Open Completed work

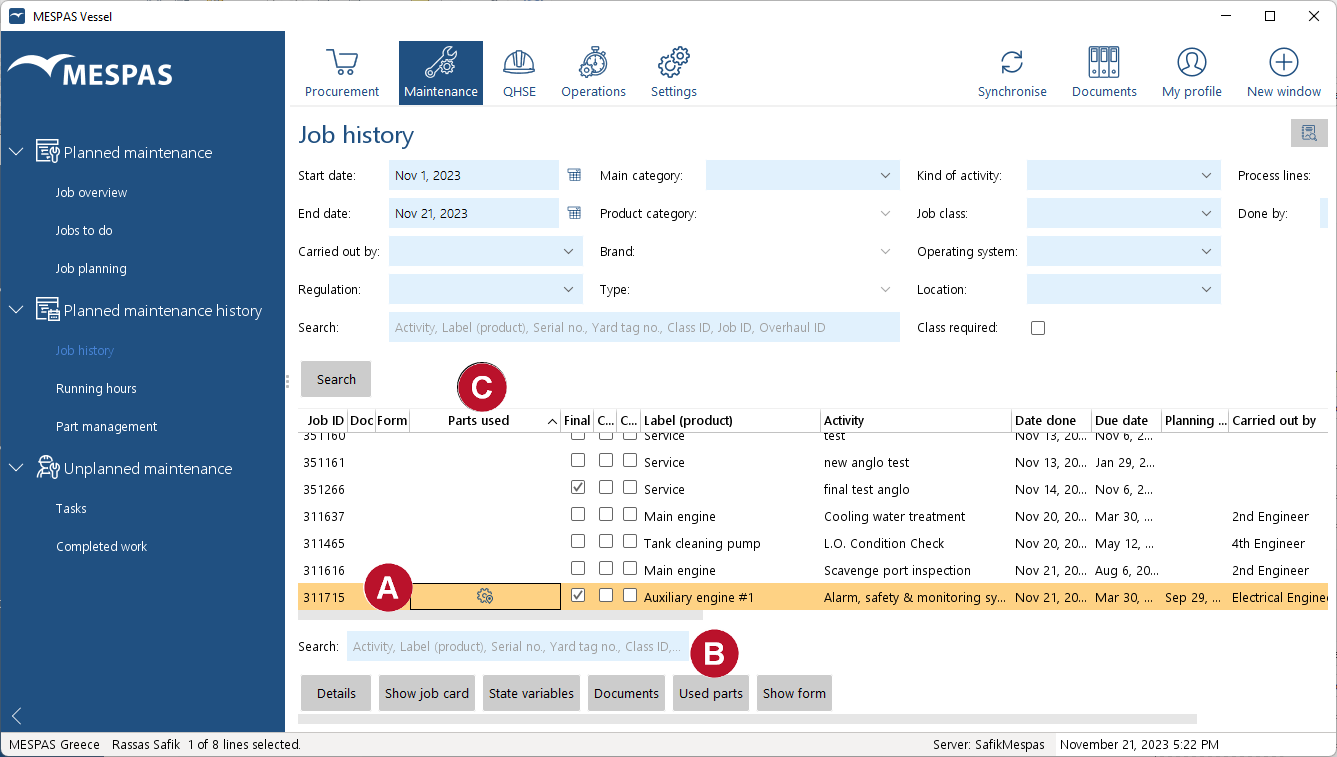101,546
